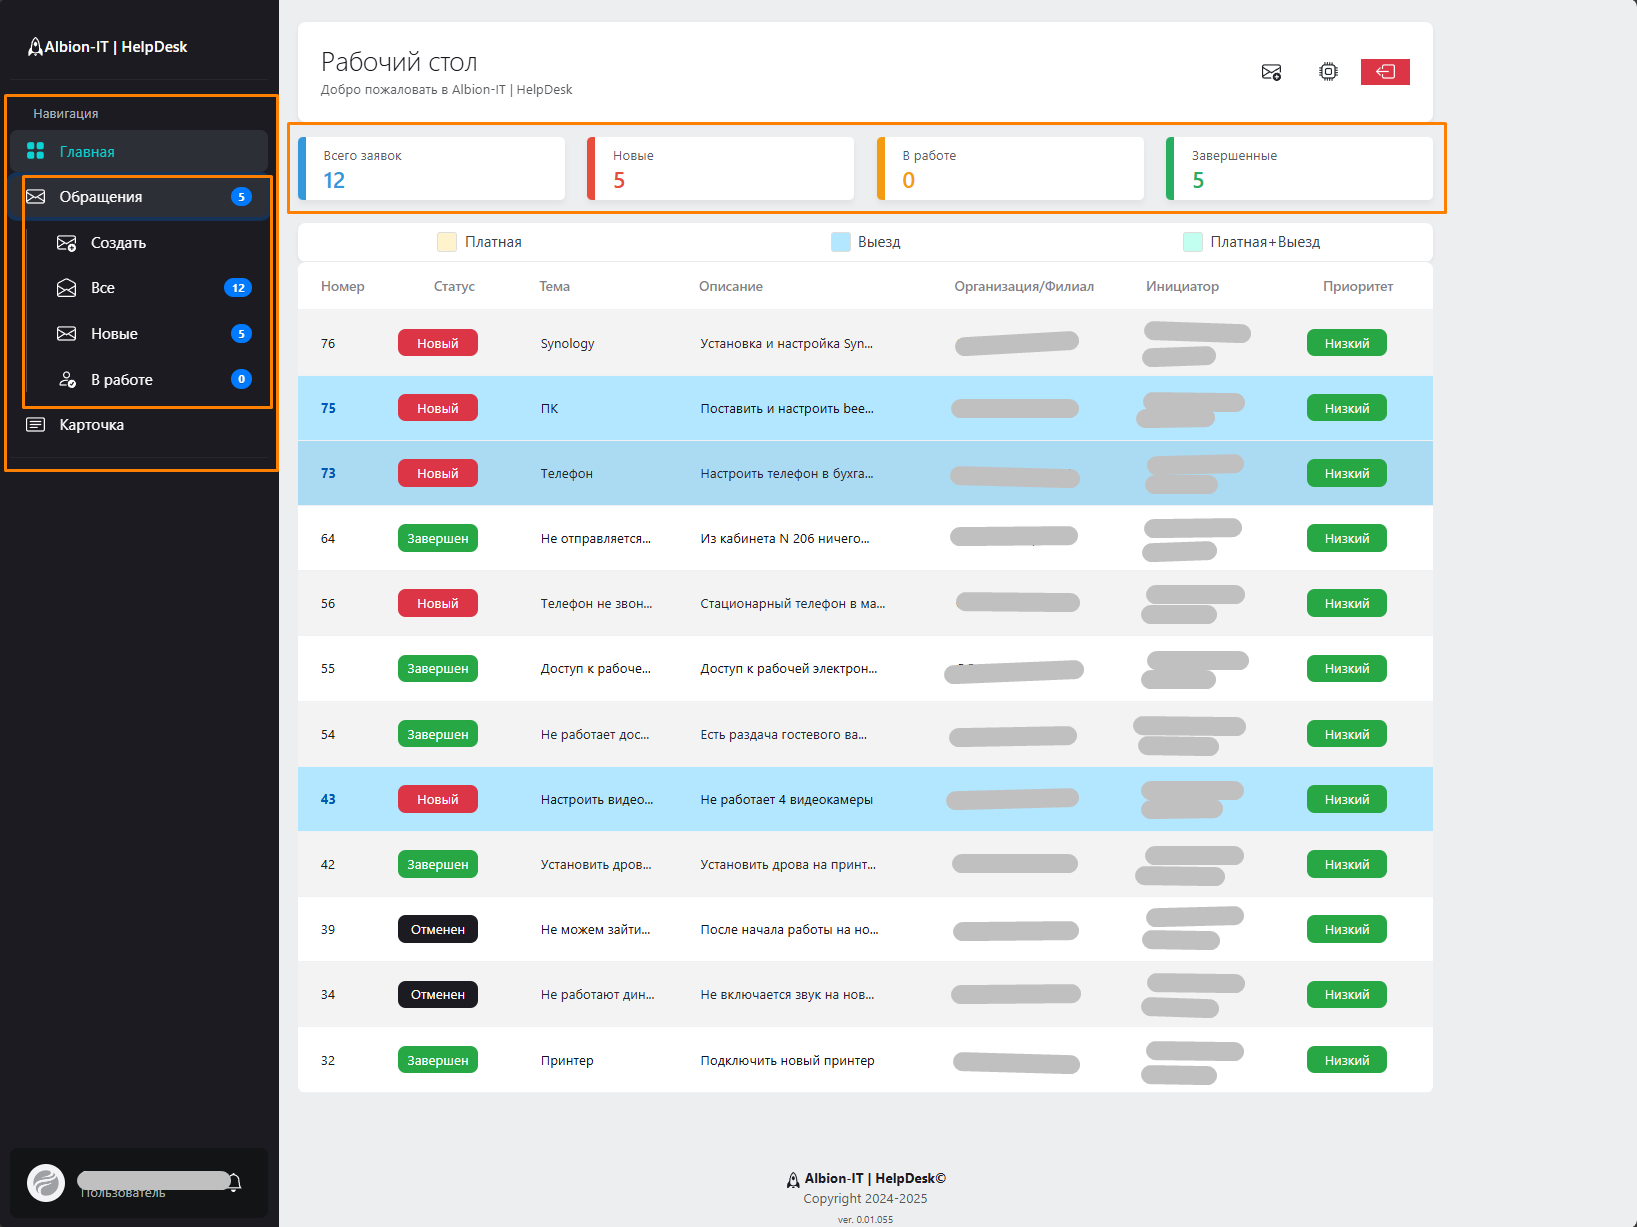Viewport: 1637px width, 1227px height.
Task: Click the notification bell icon
Action: click(x=235, y=1182)
